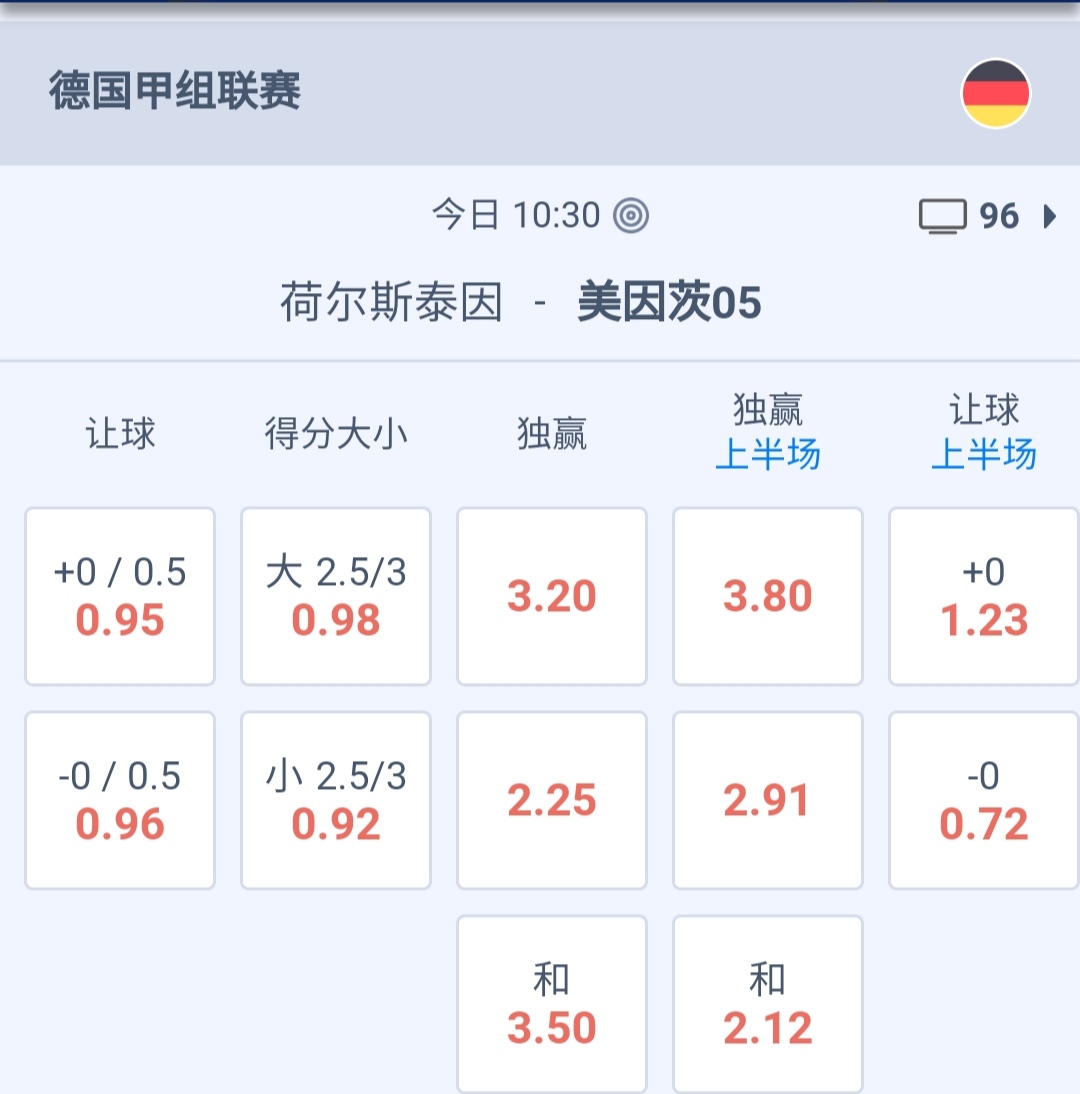1080x1094 pixels.
Task: Expand more markets with the arrow after 96
Action: pos(1050,216)
